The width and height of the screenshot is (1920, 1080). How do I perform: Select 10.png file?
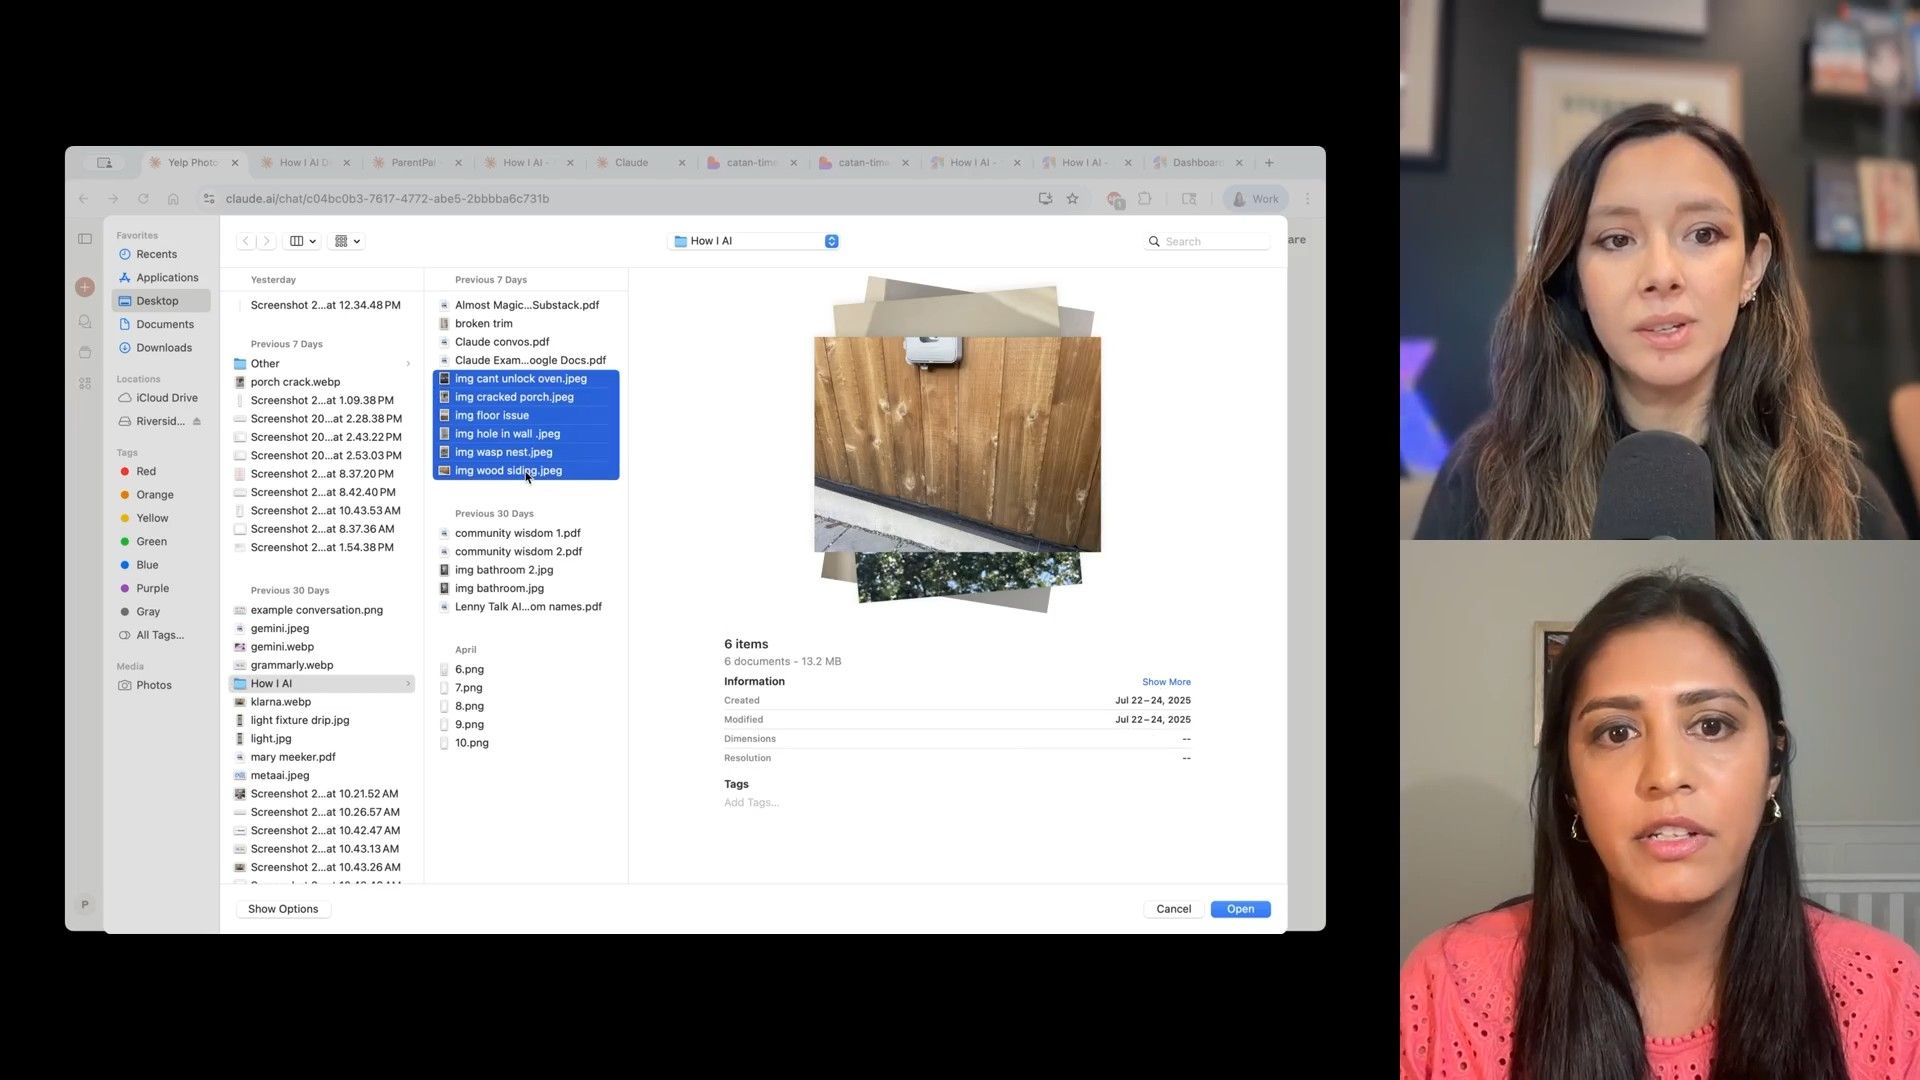click(x=471, y=743)
